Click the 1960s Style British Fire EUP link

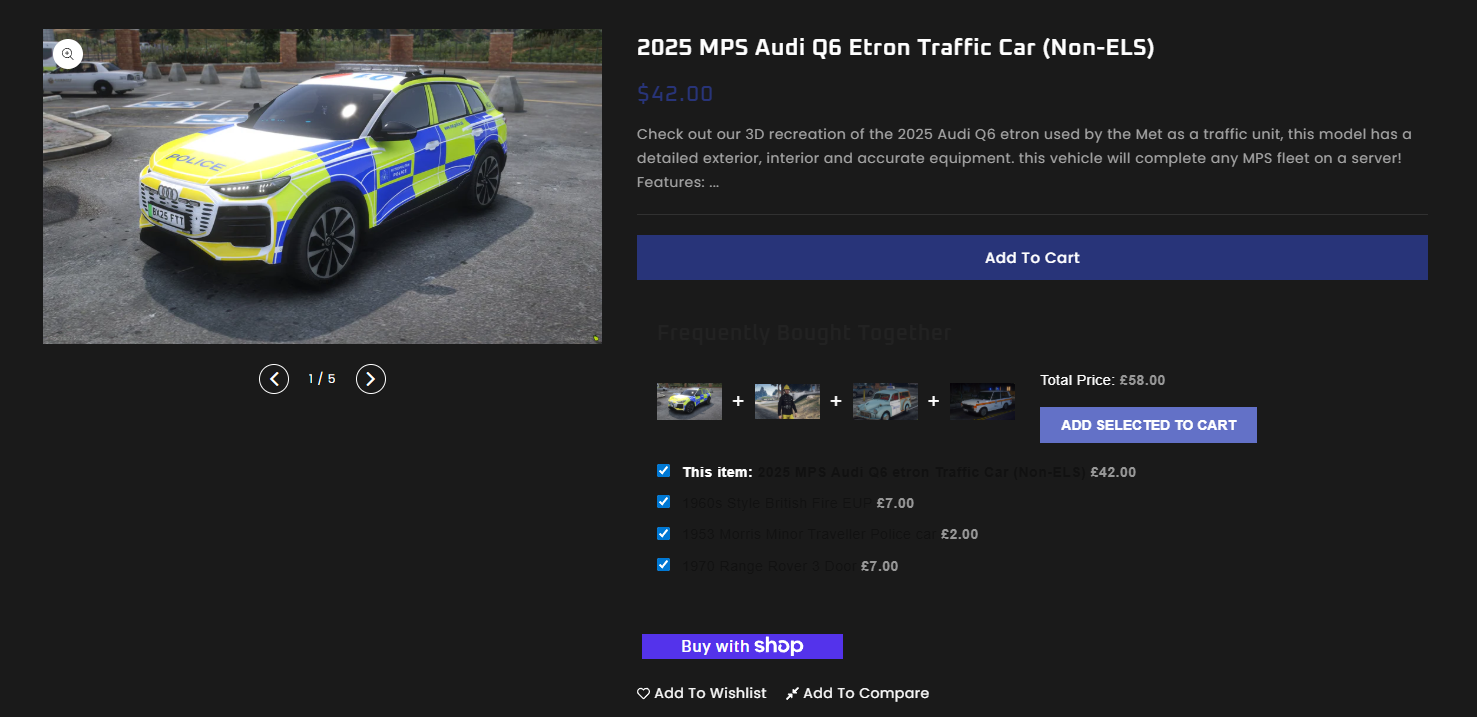coord(777,503)
